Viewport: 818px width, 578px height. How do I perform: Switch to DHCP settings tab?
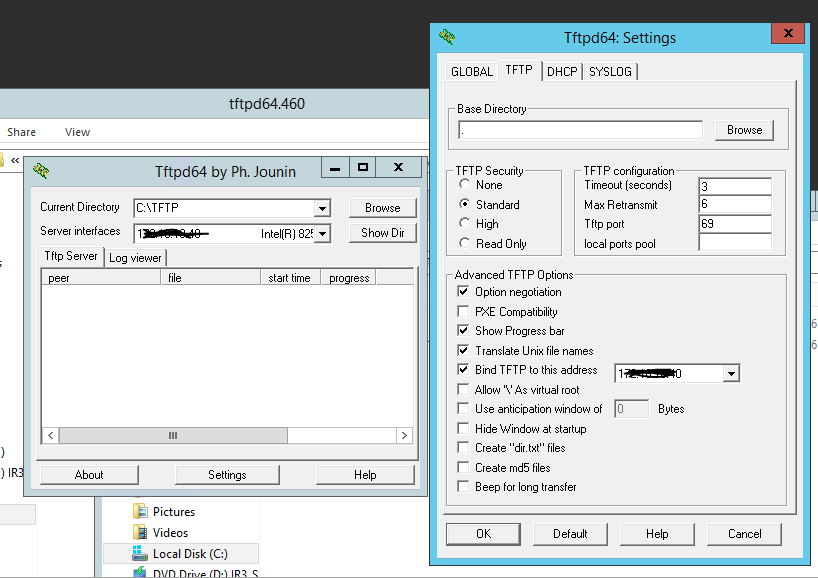(x=562, y=71)
